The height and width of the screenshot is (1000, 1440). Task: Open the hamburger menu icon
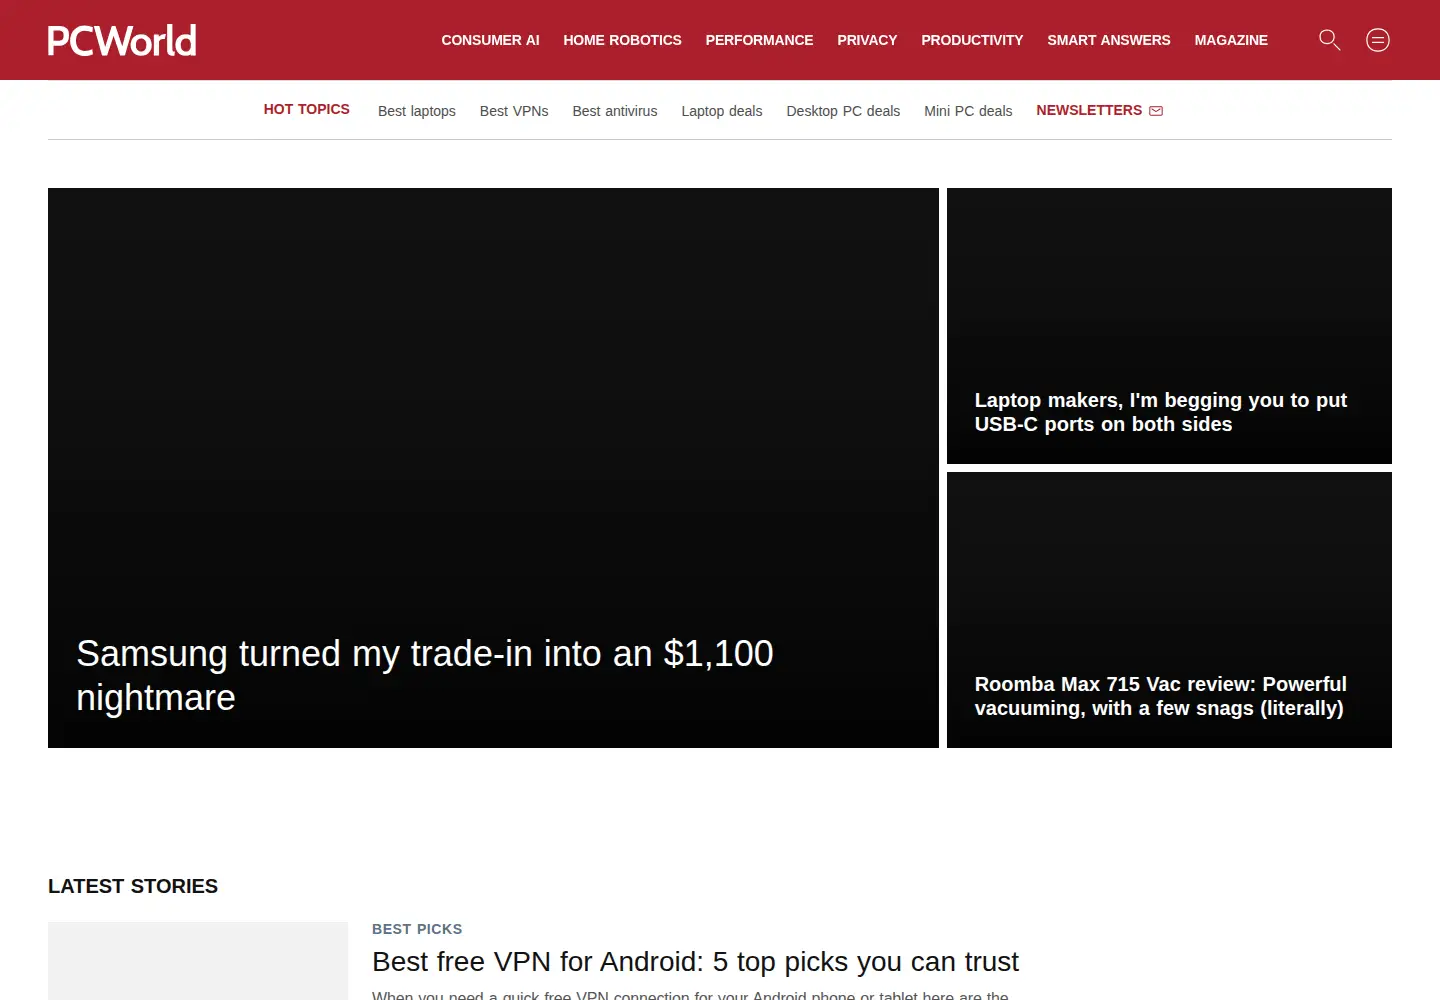pyautogui.click(x=1378, y=40)
